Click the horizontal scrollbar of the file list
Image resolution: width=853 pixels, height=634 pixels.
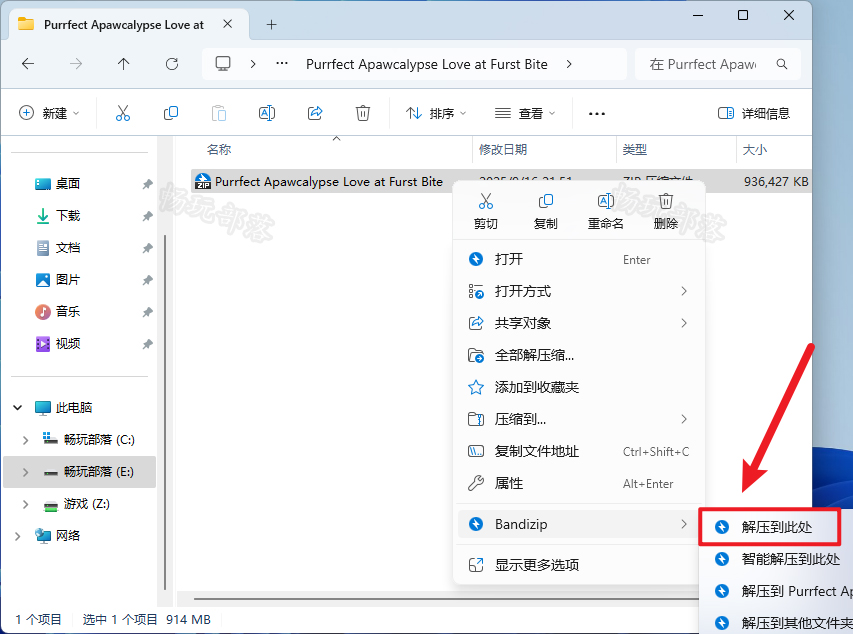446,599
